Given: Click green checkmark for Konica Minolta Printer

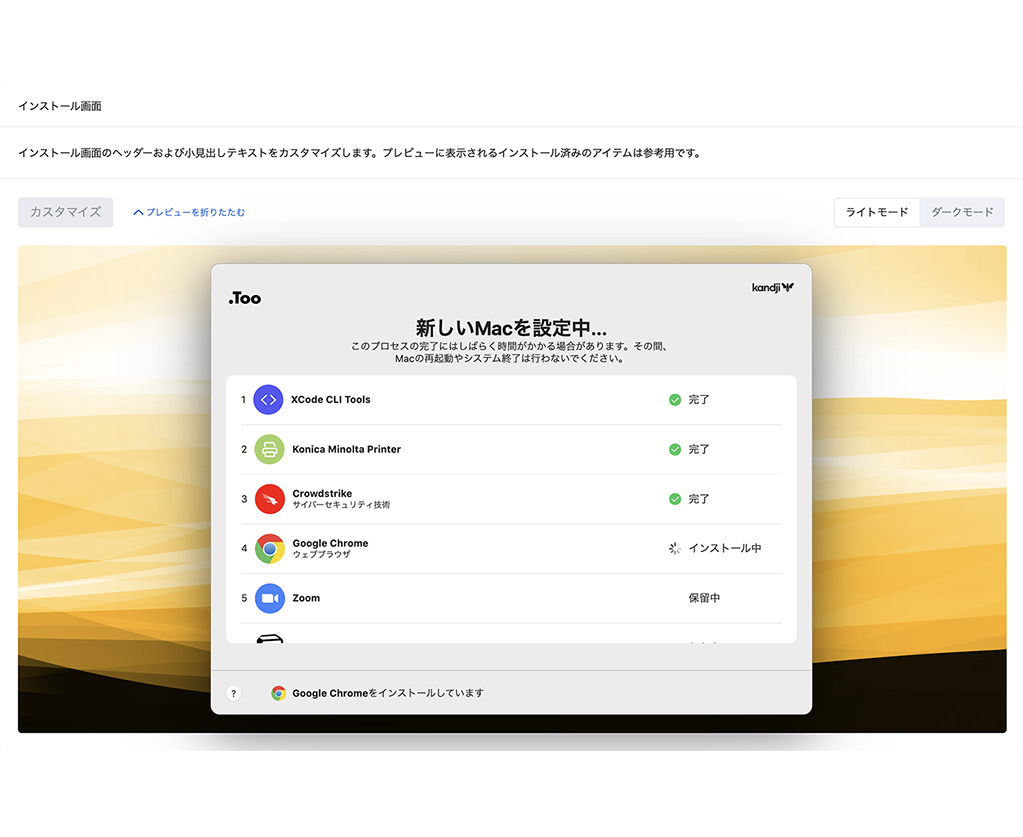Looking at the screenshot, I should click(x=675, y=449).
